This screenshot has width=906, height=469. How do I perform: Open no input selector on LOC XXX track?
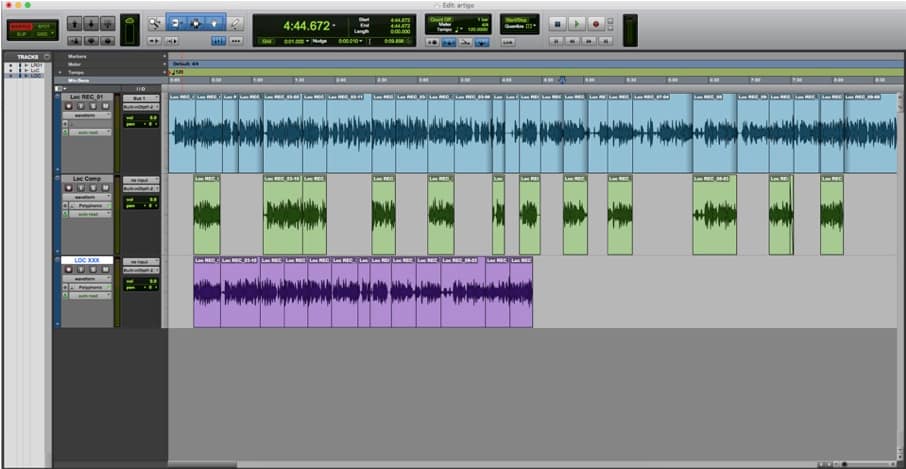tap(140, 261)
